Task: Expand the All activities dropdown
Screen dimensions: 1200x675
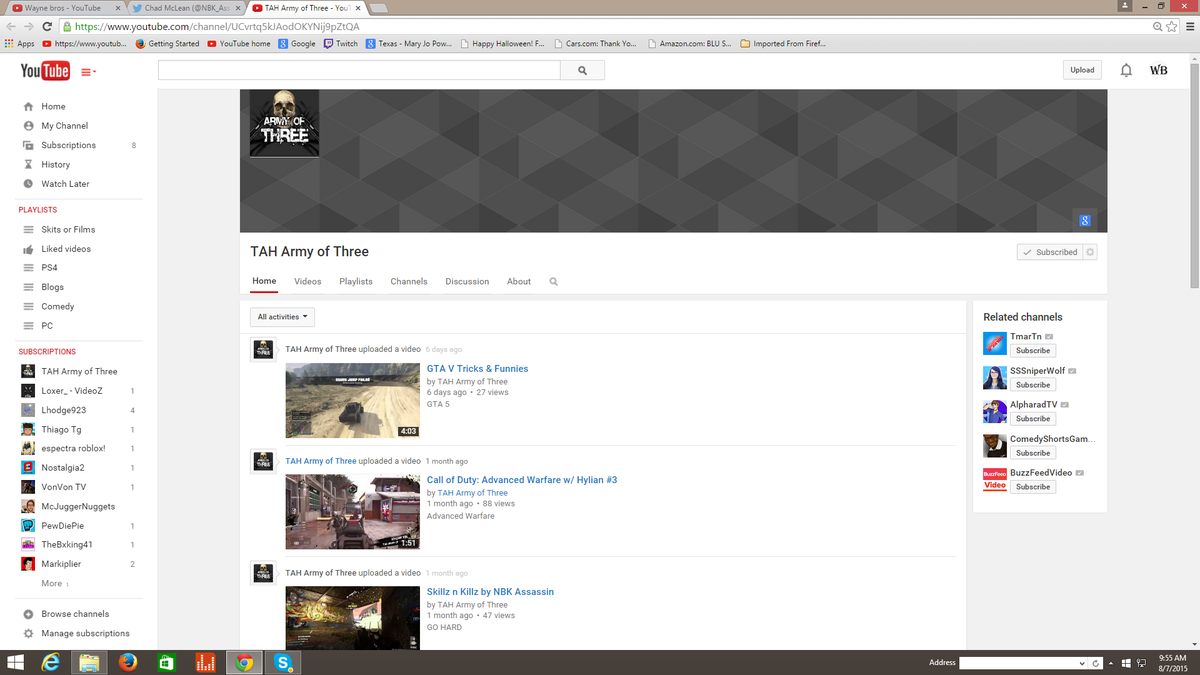Action: tap(282, 317)
